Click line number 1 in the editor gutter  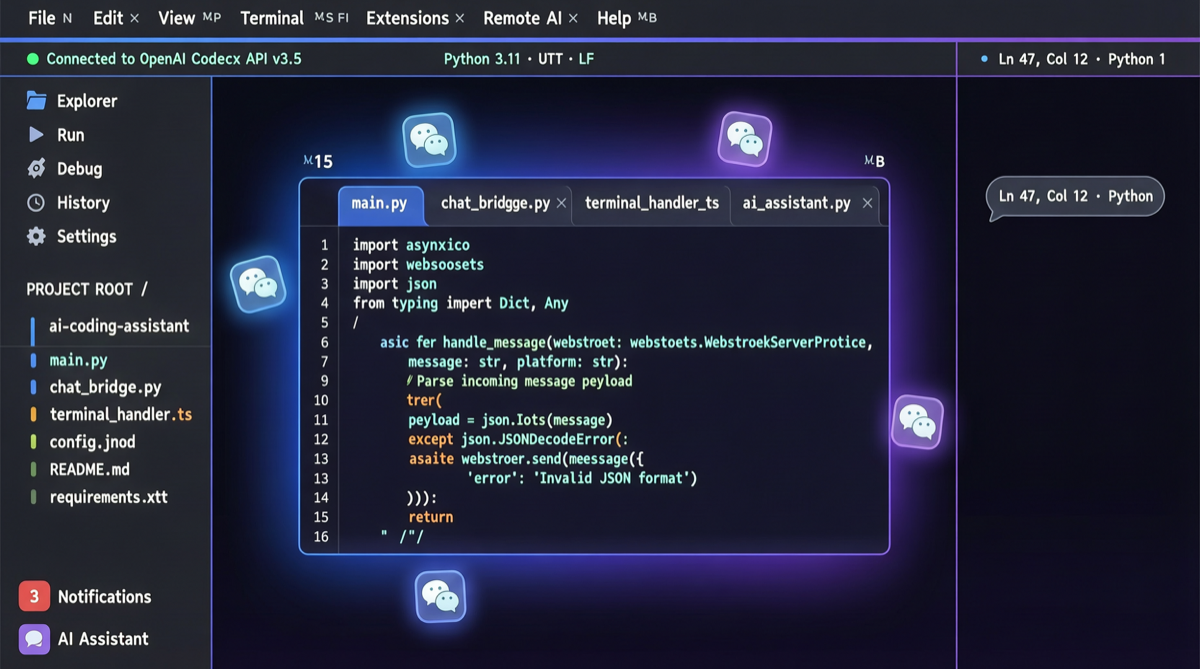[324, 245]
